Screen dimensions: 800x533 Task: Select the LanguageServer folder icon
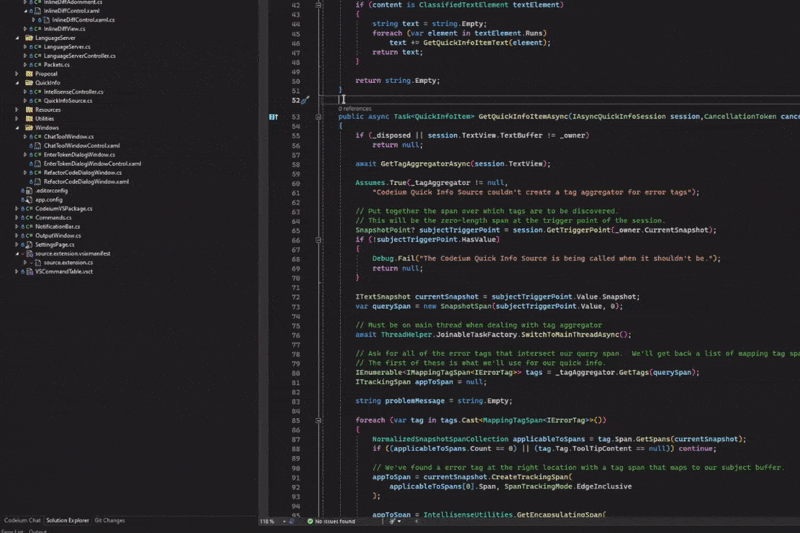(x=29, y=38)
